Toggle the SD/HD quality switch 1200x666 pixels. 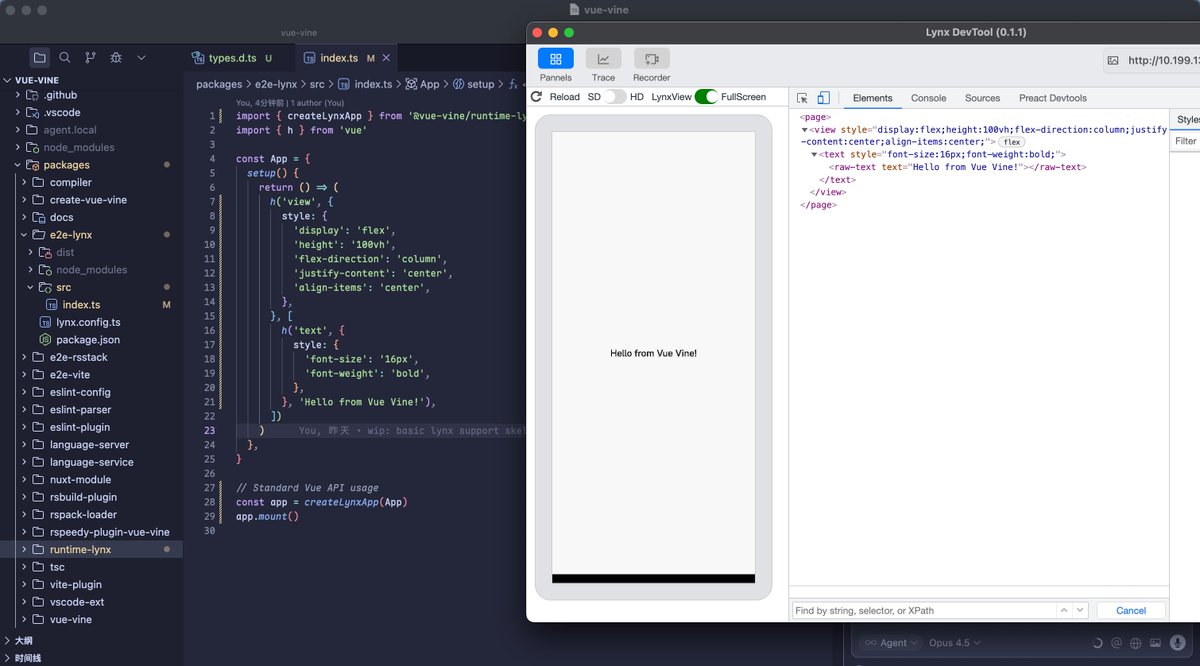coord(615,97)
